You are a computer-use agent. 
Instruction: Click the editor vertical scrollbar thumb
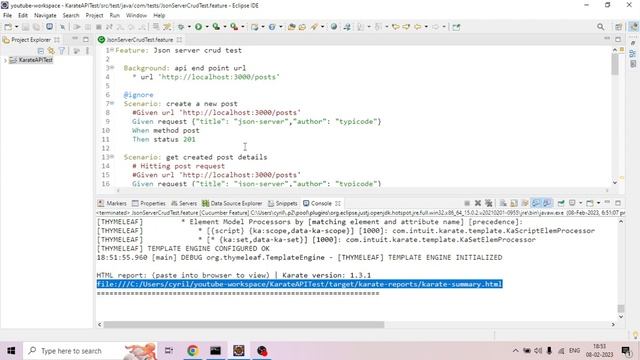click(x=615, y=64)
